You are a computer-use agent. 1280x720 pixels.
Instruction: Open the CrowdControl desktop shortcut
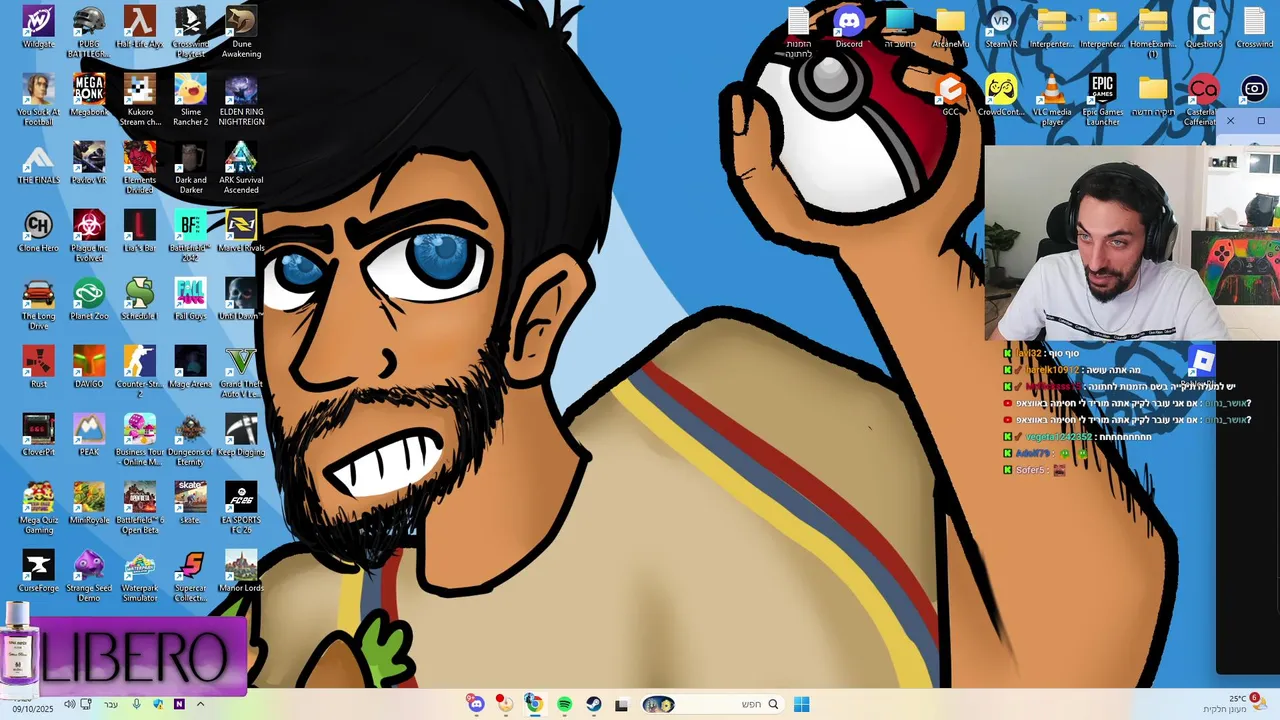[x=1001, y=96]
